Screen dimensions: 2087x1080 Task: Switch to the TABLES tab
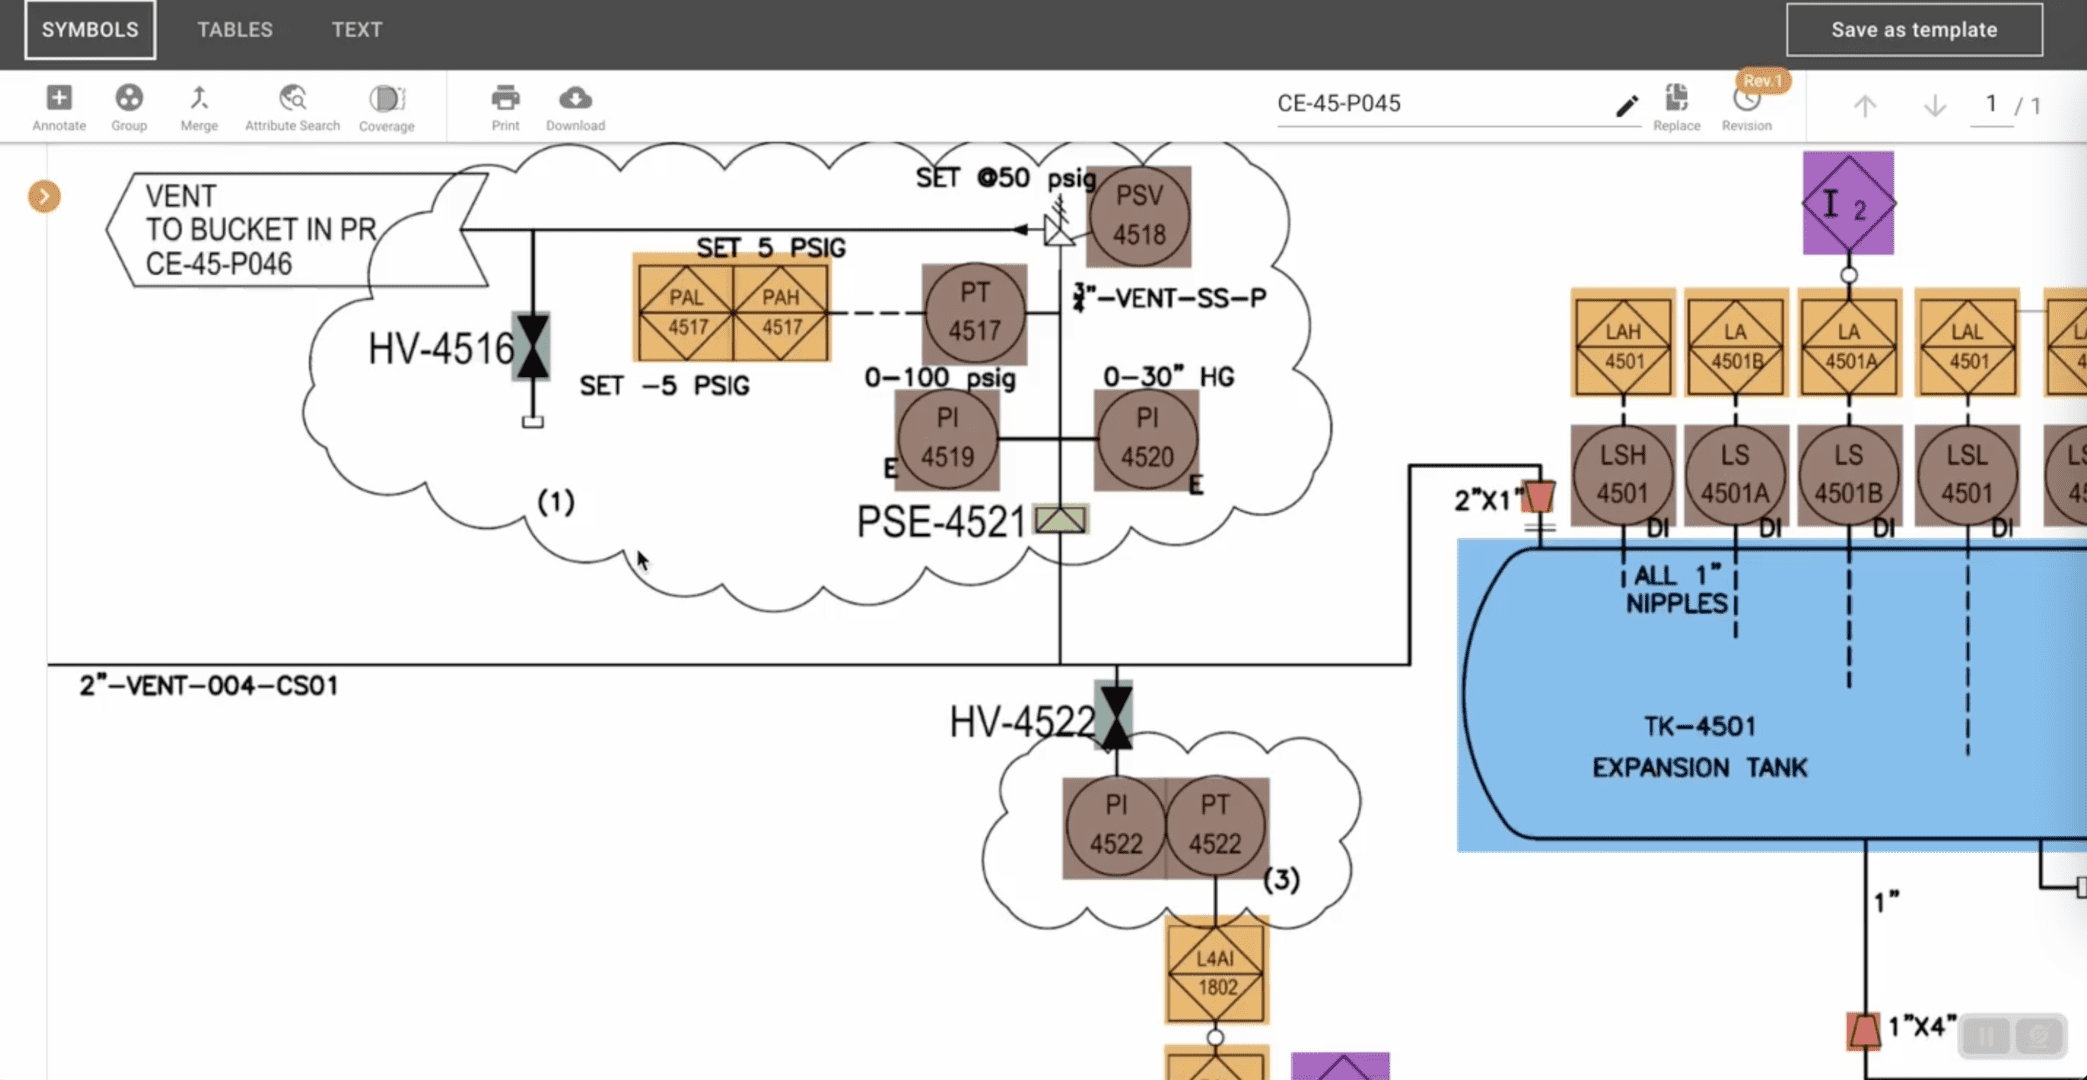(235, 30)
